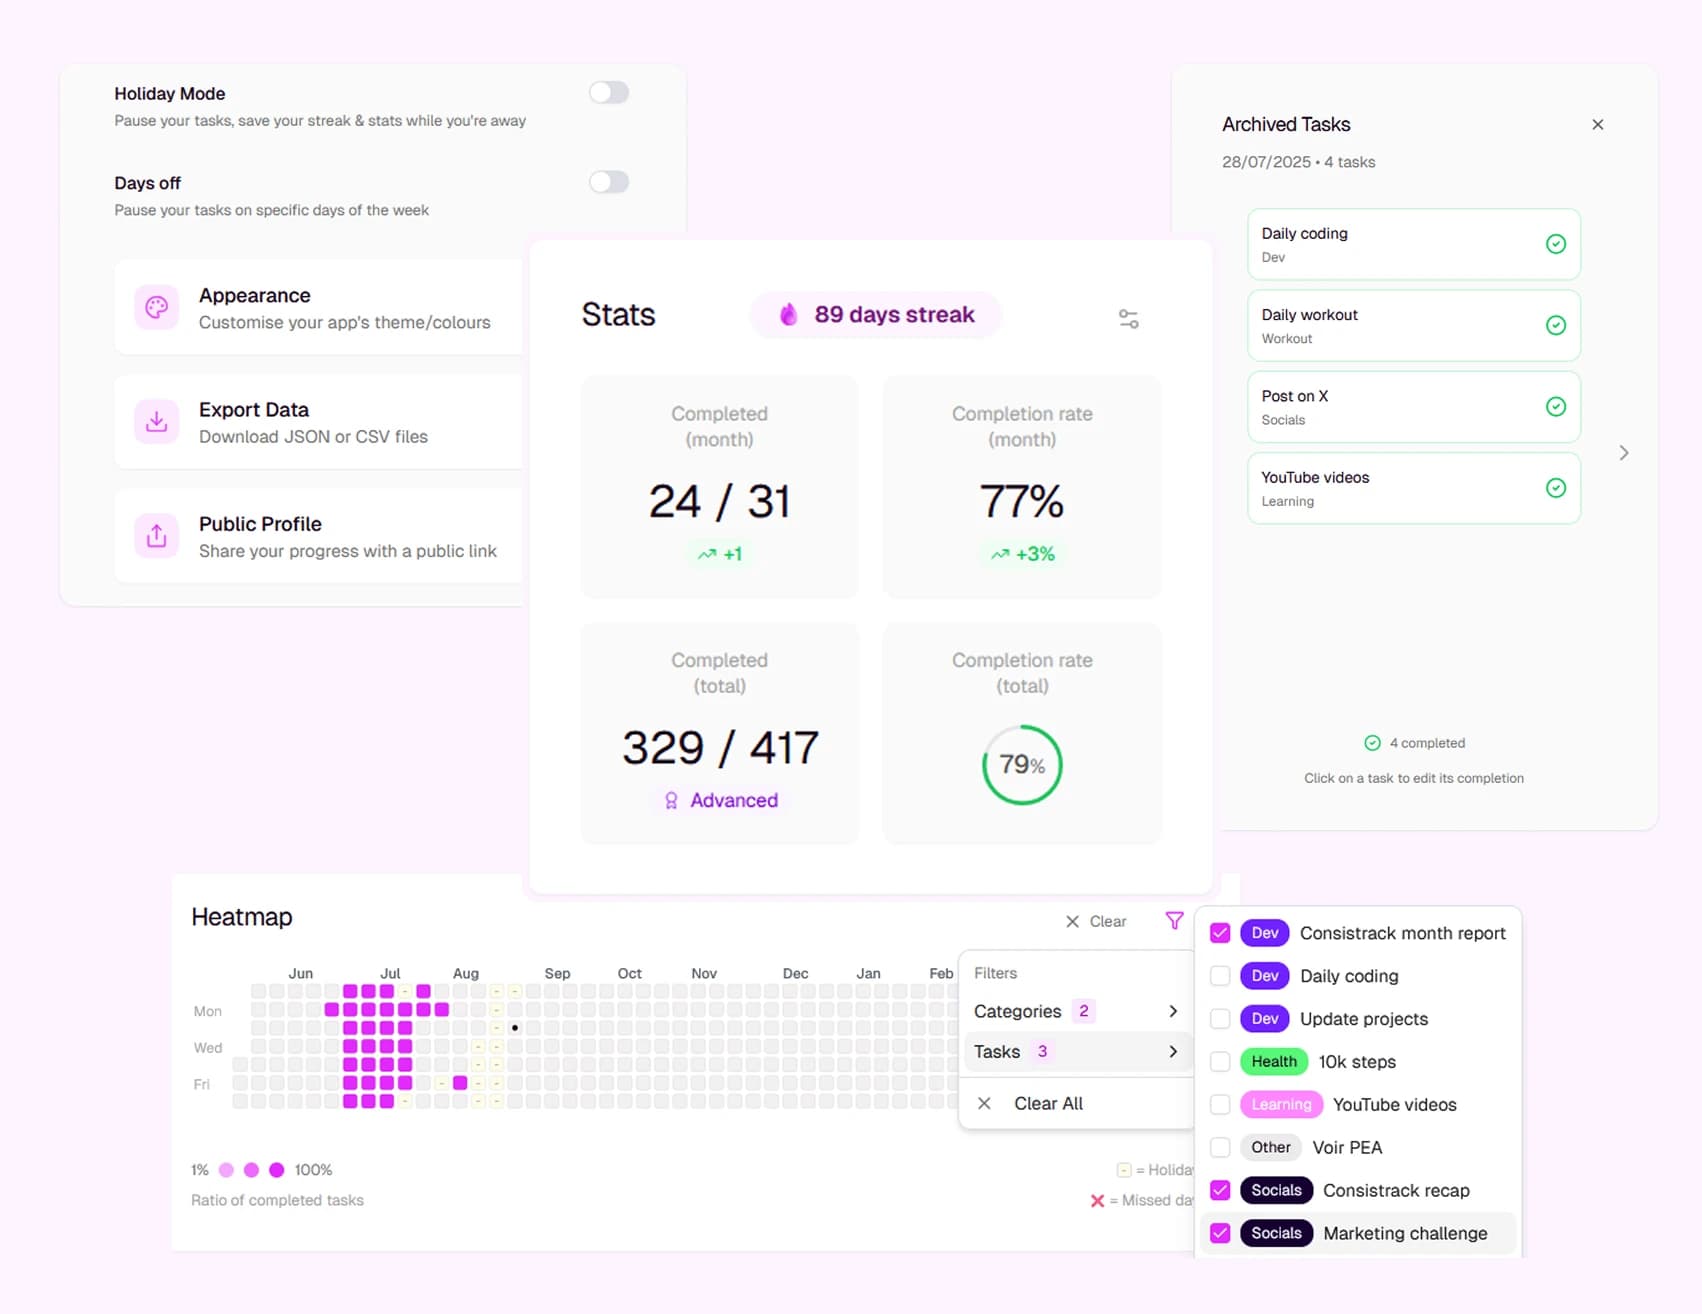Click the right chevron beside Archived Tasks

pos(1623,452)
